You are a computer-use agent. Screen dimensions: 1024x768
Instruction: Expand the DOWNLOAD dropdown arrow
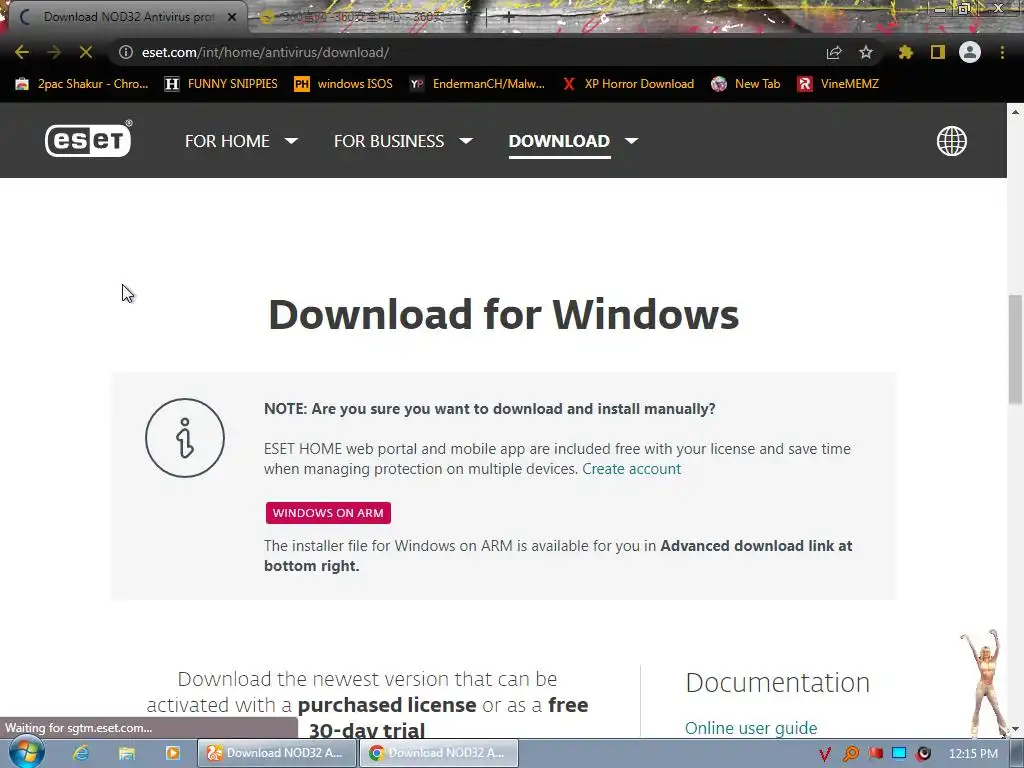(631, 140)
